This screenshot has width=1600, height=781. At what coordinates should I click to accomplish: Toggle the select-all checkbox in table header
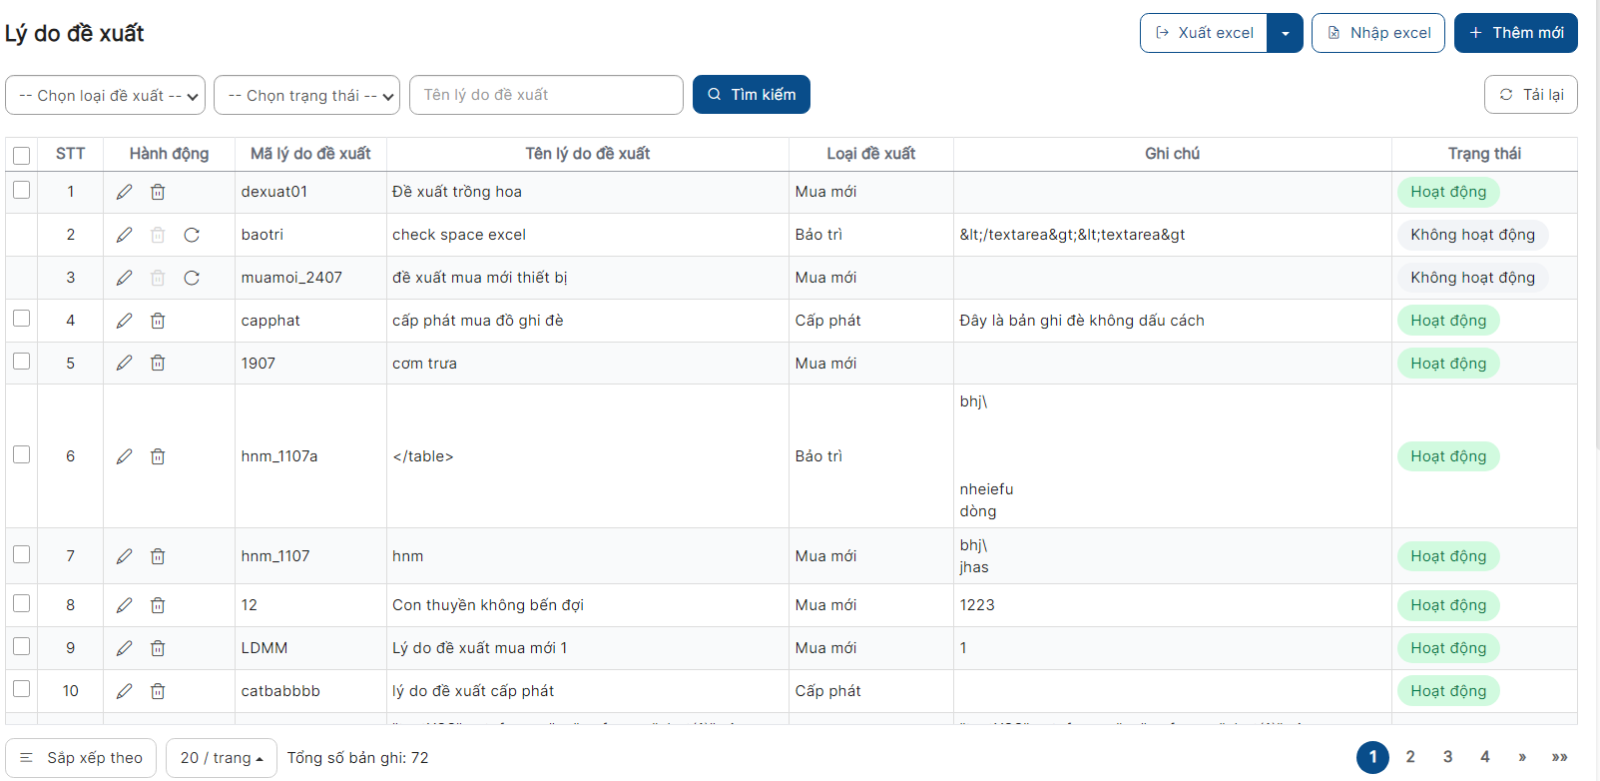coord(21,155)
